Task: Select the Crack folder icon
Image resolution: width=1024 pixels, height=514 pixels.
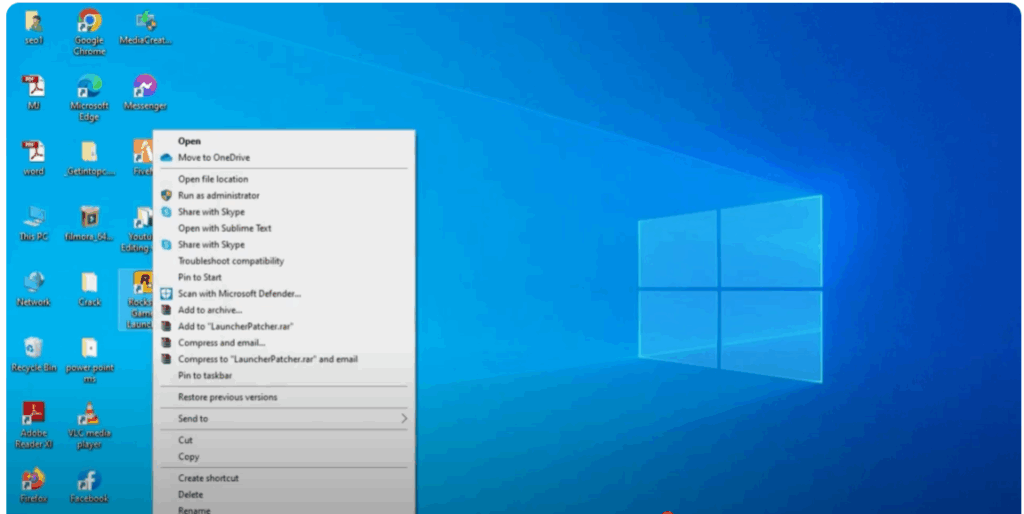Action: [89, 289]
